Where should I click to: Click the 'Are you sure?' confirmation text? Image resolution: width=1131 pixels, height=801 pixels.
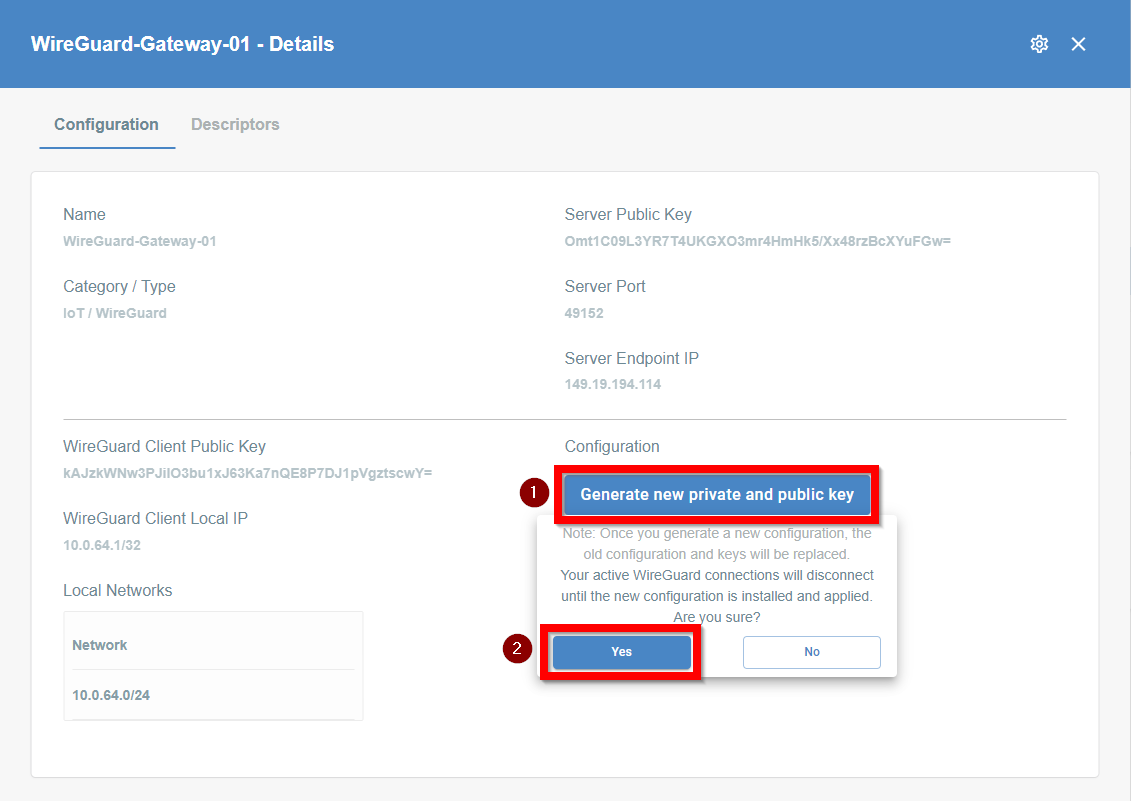[717, 617]
